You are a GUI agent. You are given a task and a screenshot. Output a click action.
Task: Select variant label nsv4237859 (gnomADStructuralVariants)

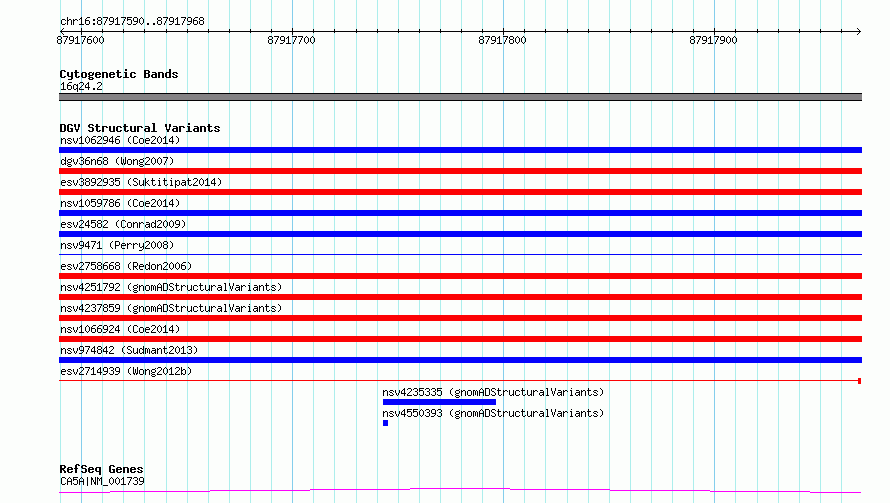[171, 308]
